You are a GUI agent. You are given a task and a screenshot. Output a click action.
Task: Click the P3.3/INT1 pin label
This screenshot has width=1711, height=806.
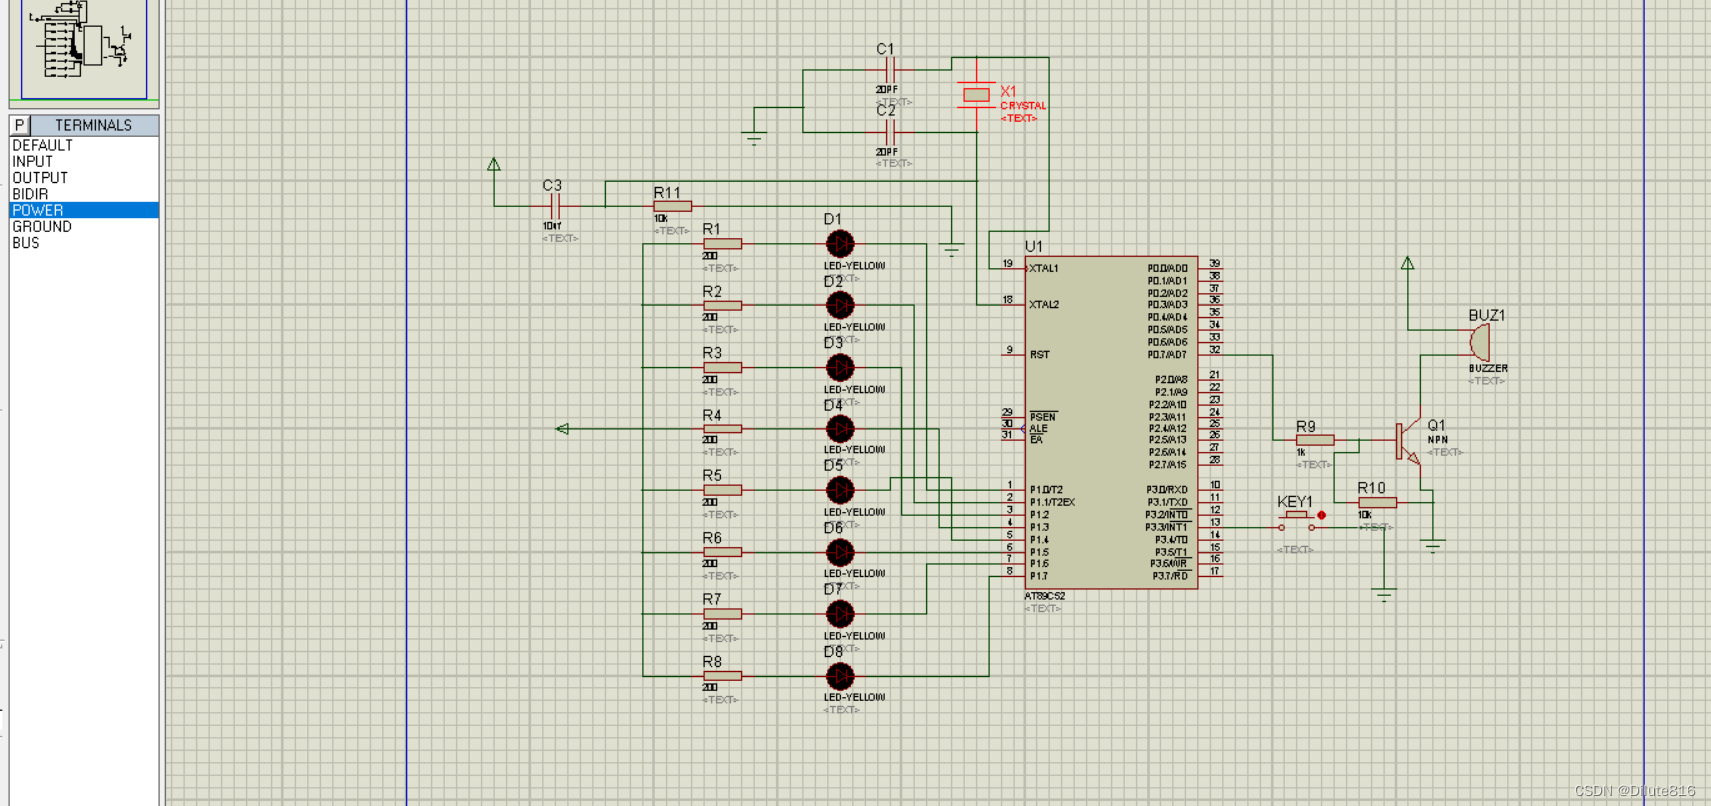pyautogui.click(x=1167, y=527)
